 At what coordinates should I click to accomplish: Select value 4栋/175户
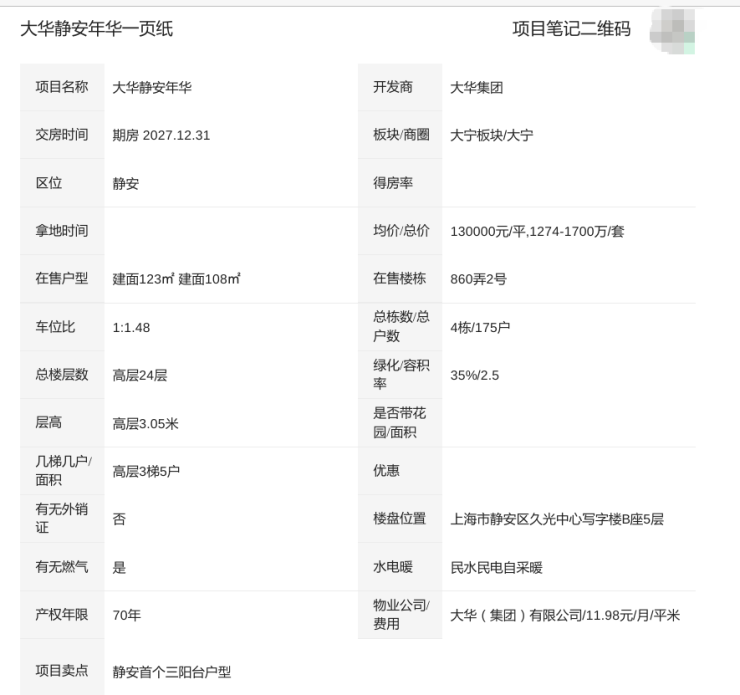480,327
